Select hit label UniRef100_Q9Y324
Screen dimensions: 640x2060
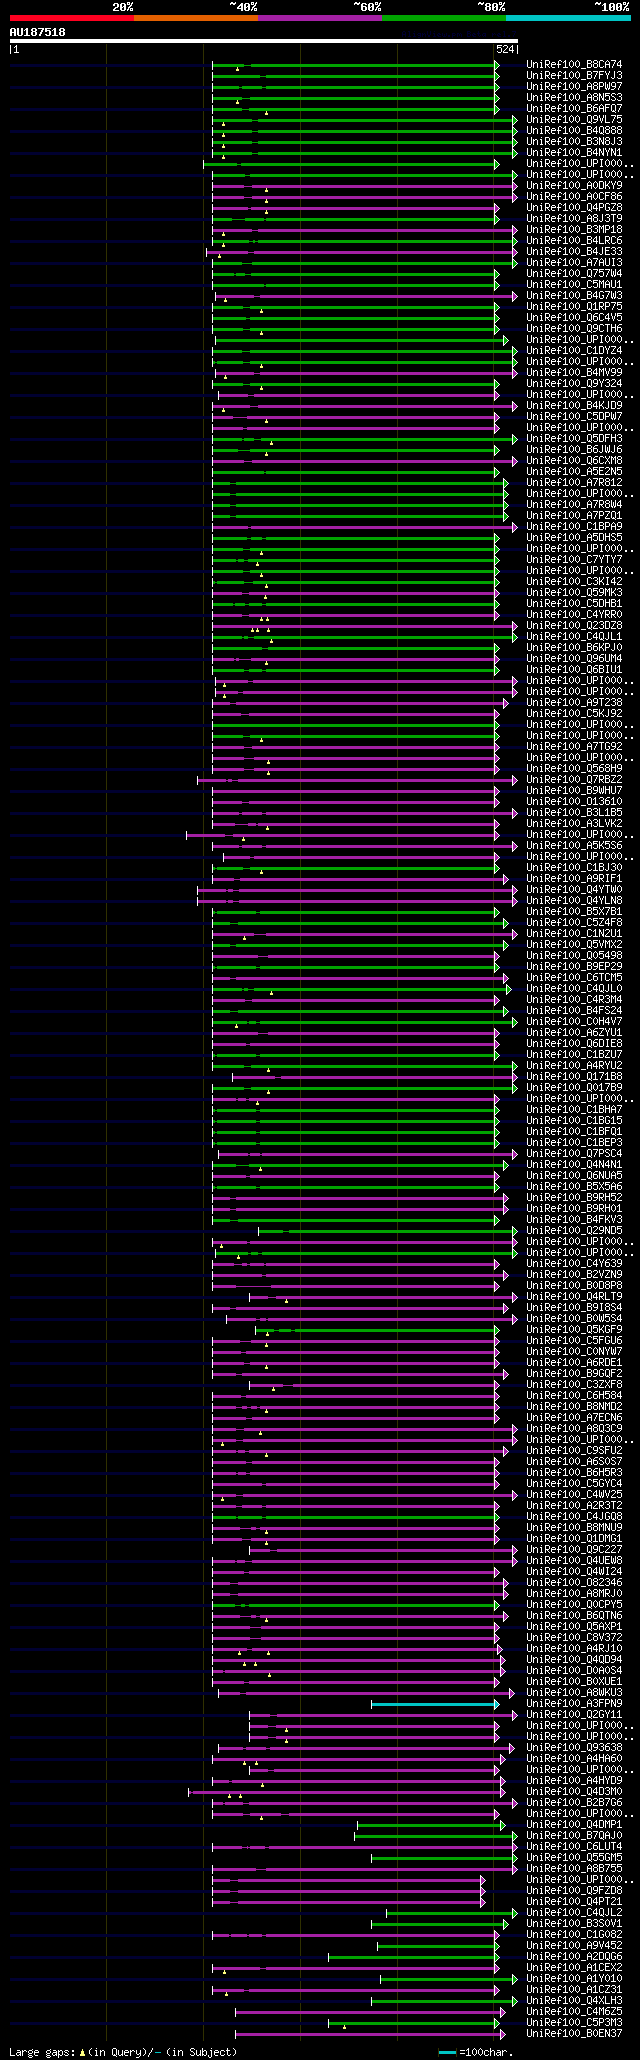pyautogui.click(x=574, y=383)
